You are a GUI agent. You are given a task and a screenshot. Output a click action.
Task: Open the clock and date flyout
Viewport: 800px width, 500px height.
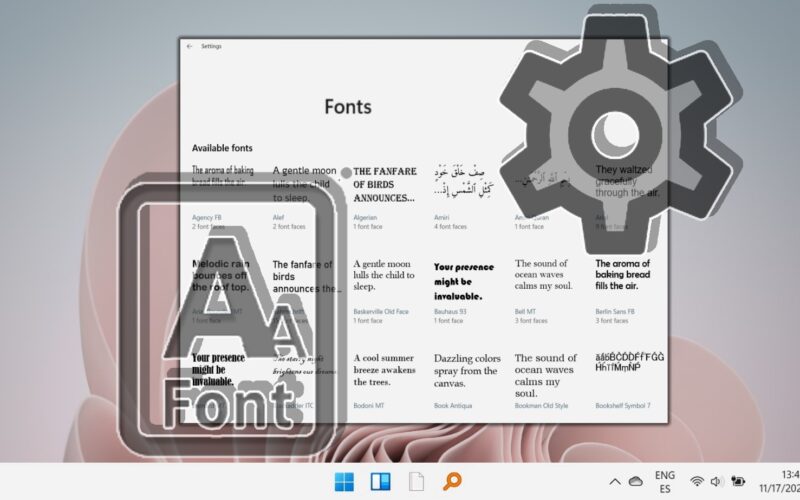(x=780, y=482)
